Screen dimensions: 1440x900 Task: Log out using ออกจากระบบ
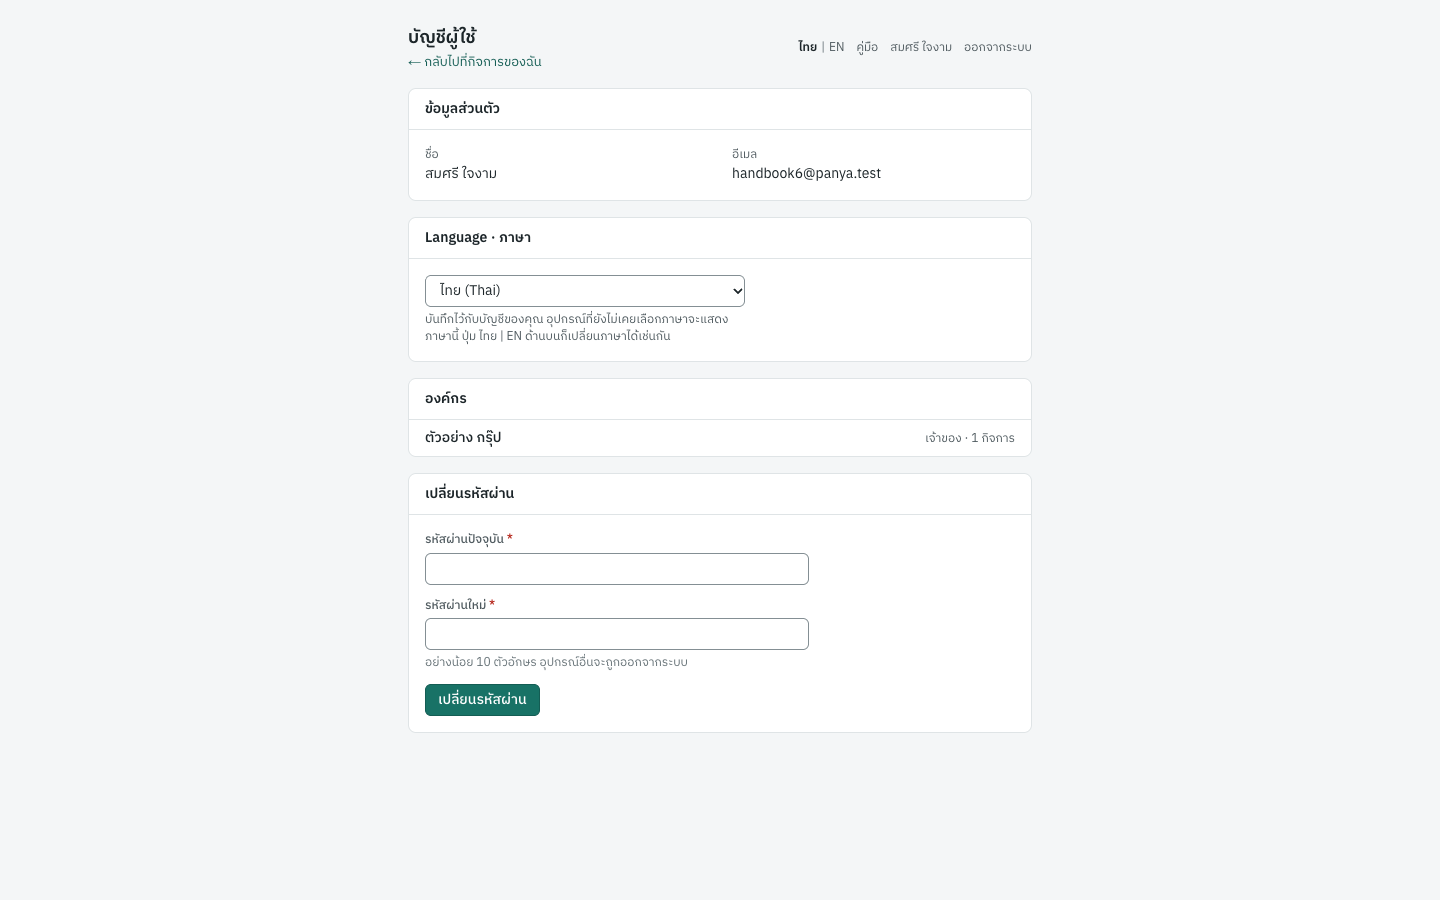tap(998, 47)
